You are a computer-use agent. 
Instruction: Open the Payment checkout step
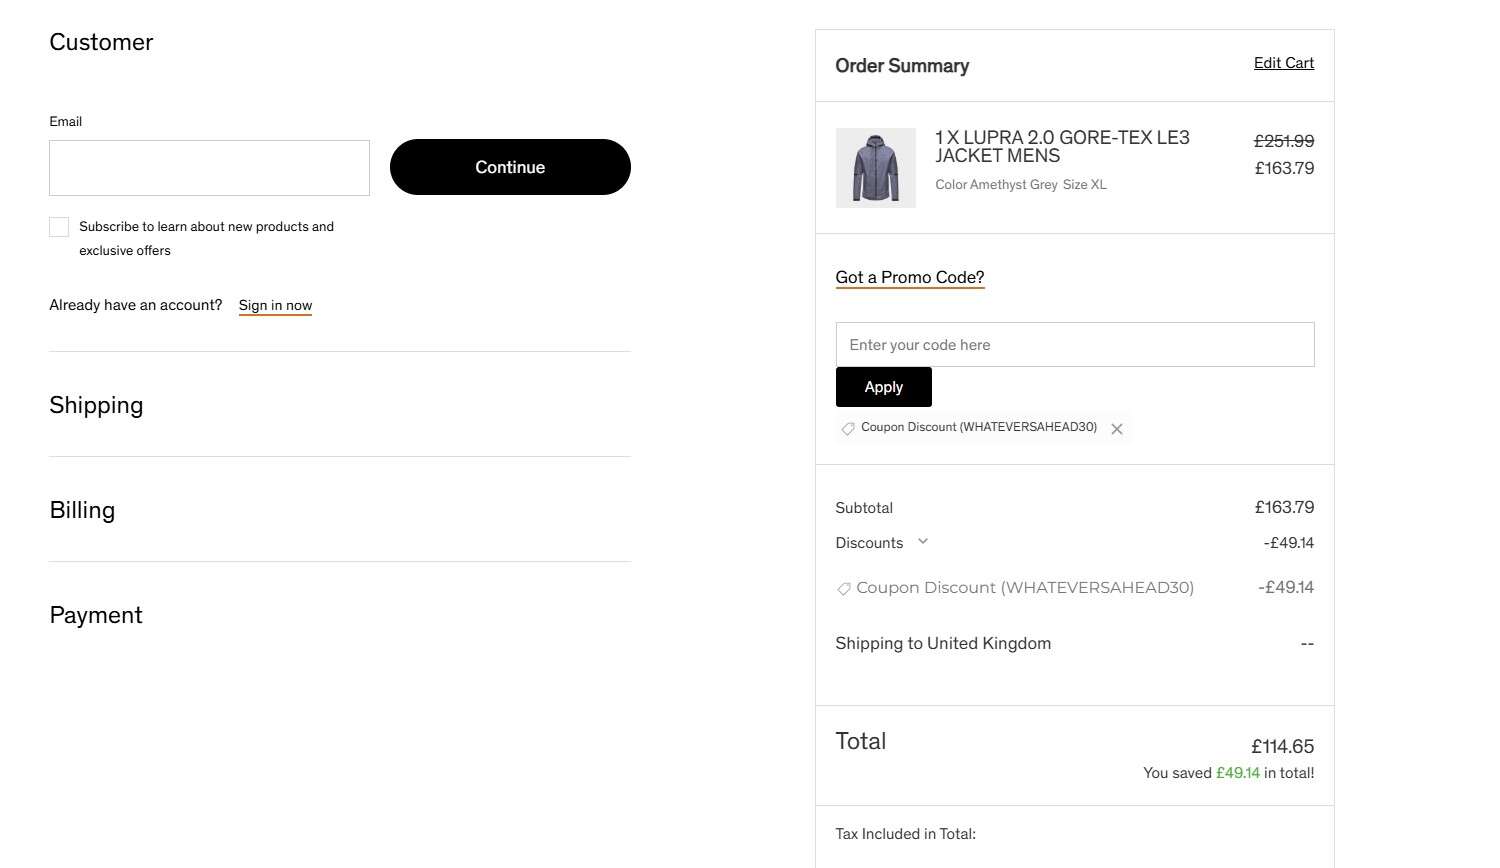point(96,615)
